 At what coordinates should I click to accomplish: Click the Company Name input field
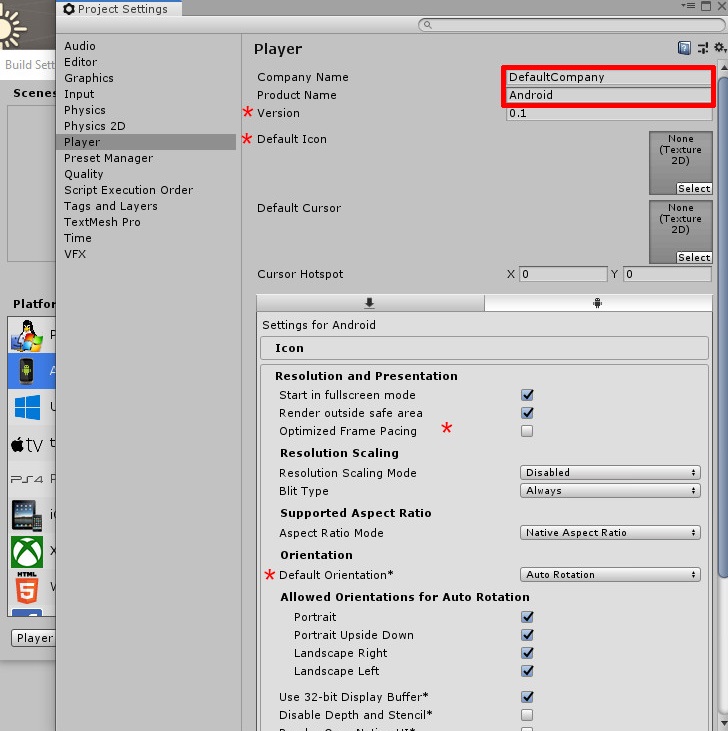click(608, 77)
